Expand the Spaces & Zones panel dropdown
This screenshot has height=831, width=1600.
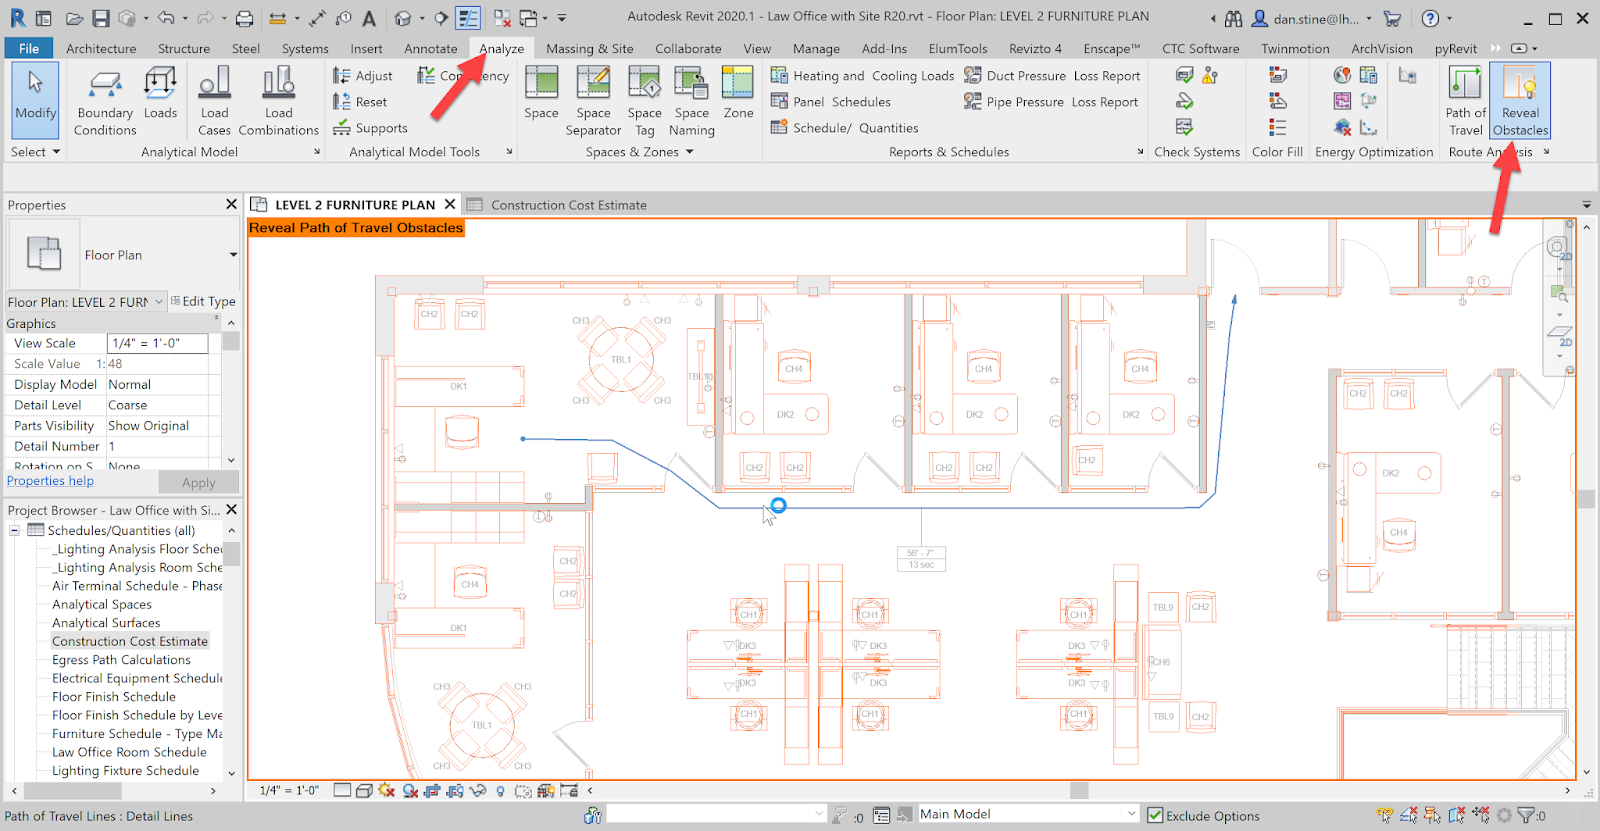tap(639, 152)
